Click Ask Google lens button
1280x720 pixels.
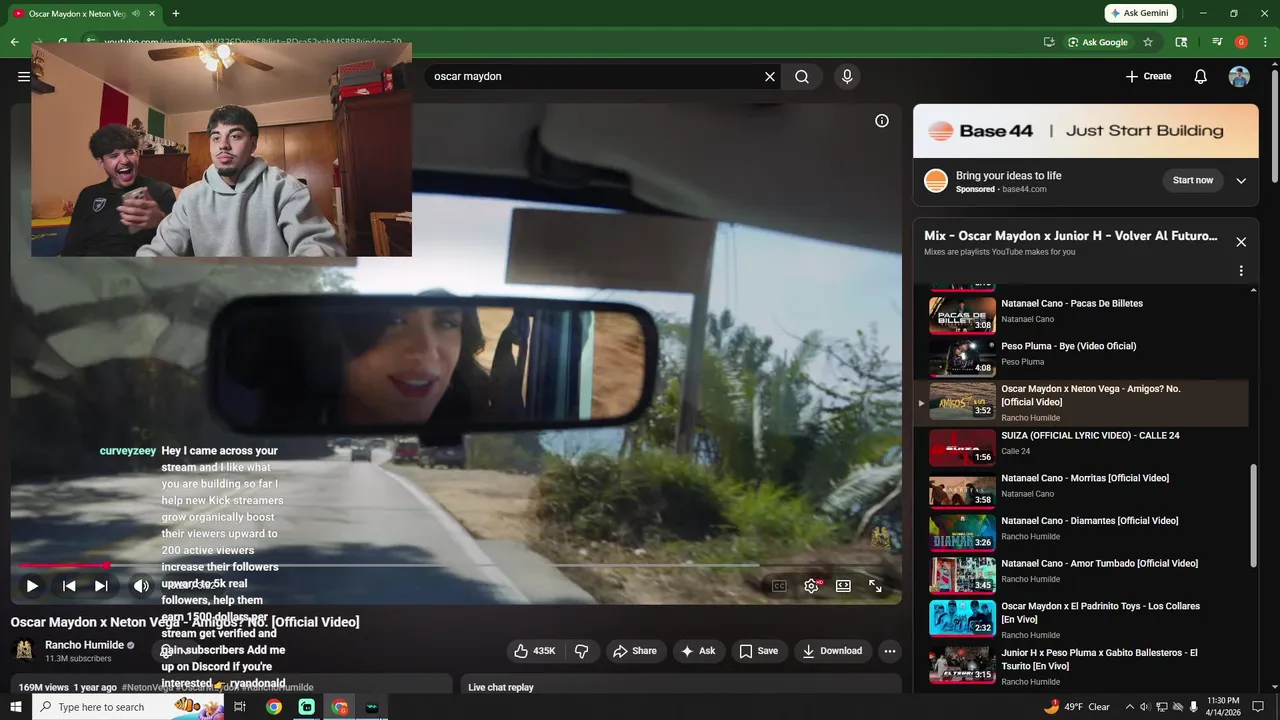(1097, 42)
